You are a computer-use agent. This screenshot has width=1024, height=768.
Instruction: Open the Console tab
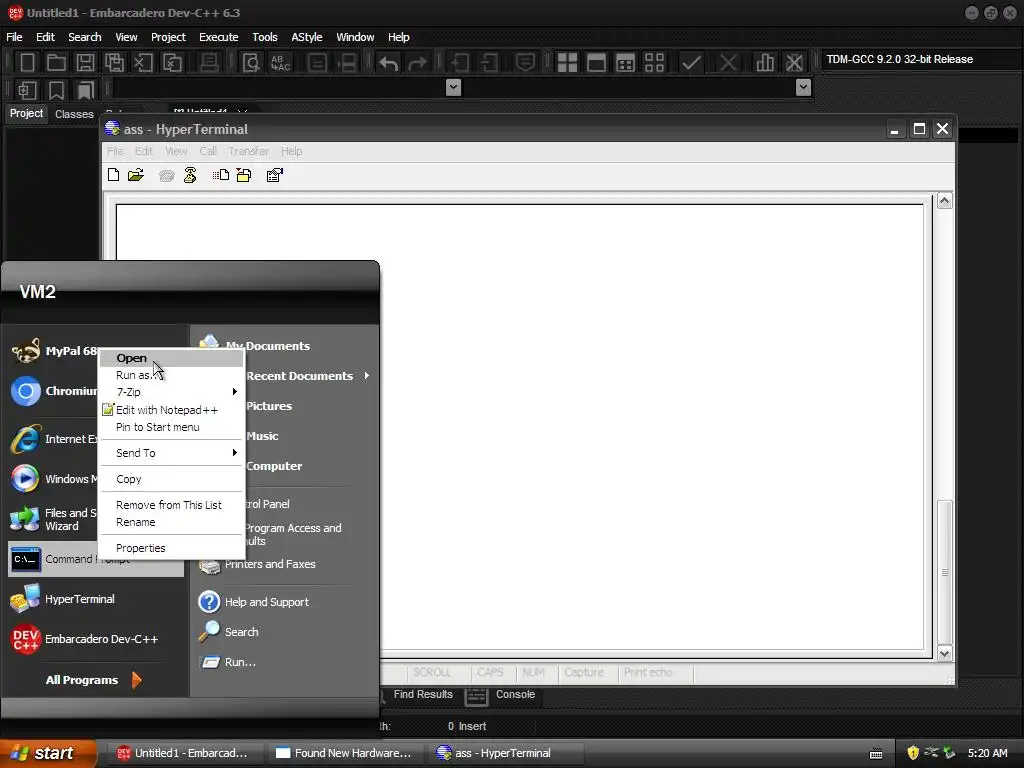(x=502, y=695)
